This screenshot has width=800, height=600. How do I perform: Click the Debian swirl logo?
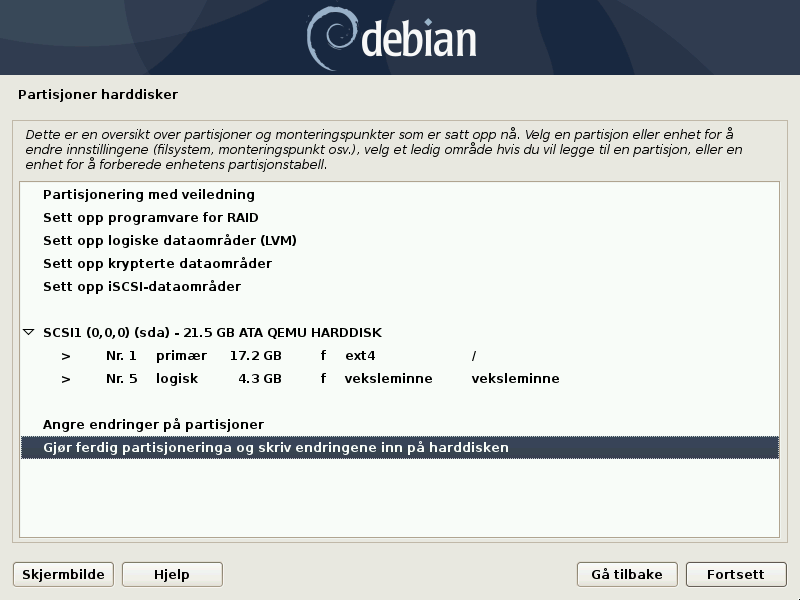(332, 37)
